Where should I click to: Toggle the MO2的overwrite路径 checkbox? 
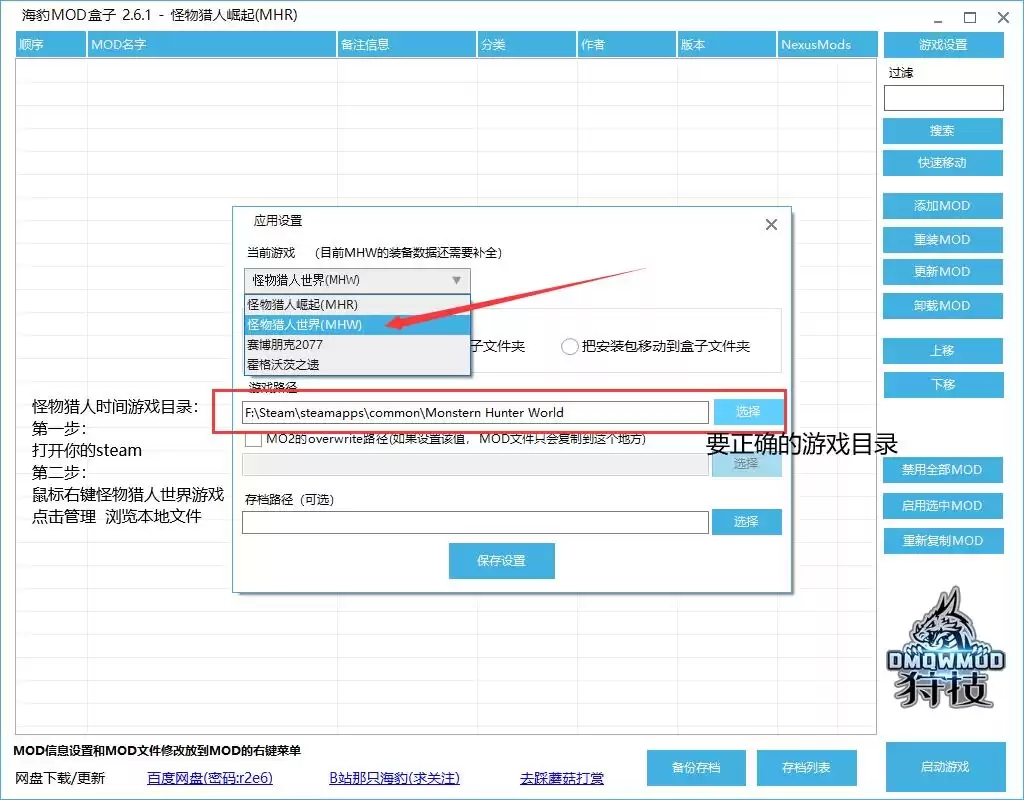[x=253, y=439]
